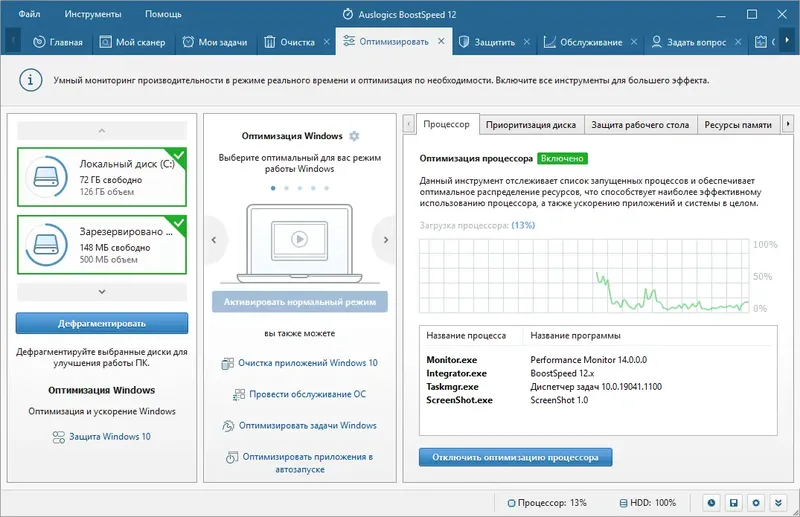Select the Приоритизация диска sub-tab

(x=531, y=125)
